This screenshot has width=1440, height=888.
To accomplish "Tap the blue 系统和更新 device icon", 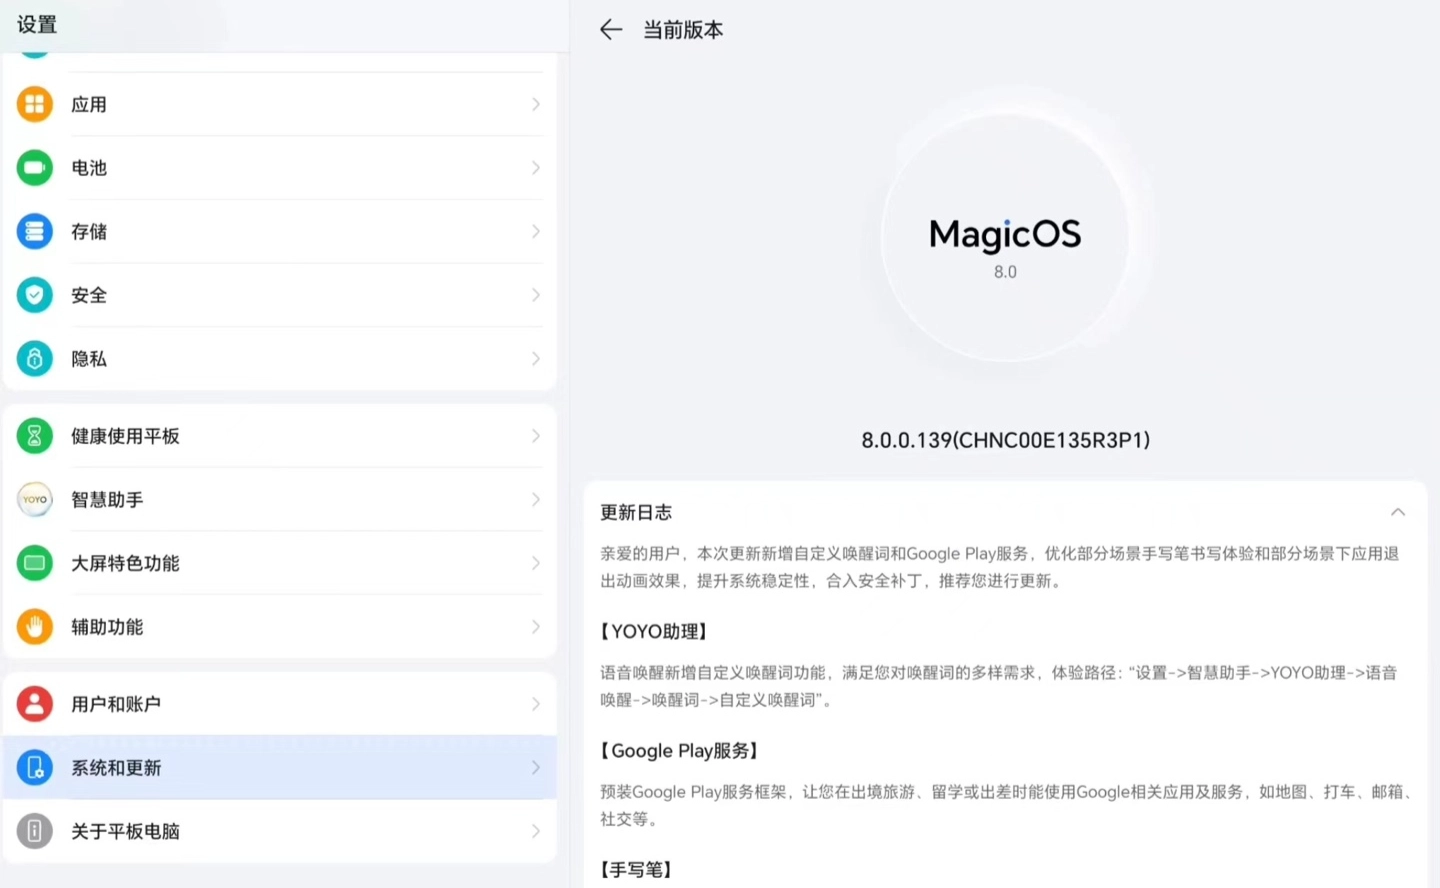I will click(x=35, y=768).
